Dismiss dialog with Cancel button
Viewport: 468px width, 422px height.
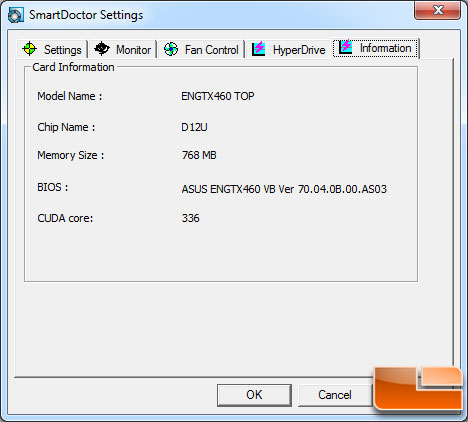[335, 395]
